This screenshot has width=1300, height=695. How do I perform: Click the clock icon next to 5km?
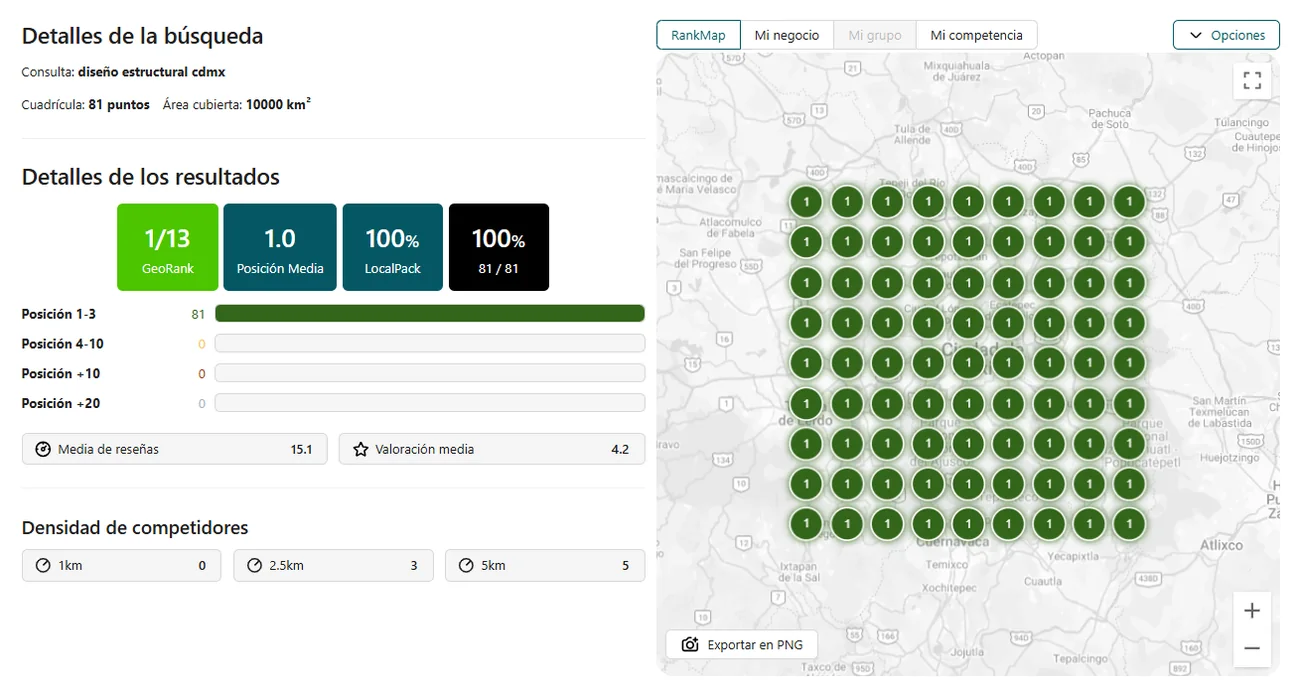[x=466, y=566]
